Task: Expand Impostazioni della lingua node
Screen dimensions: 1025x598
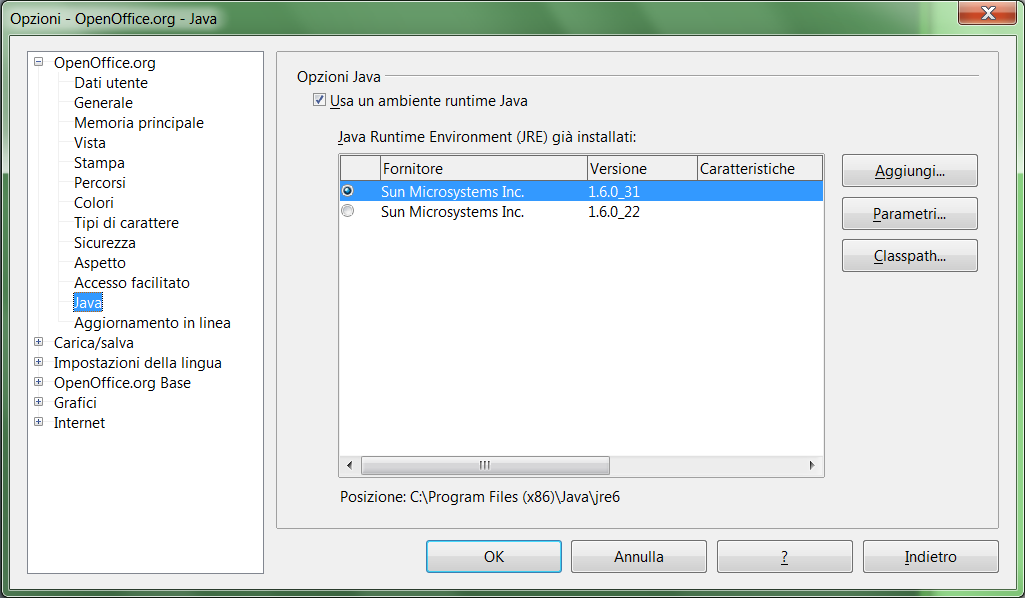Action: tap(39, 362)
